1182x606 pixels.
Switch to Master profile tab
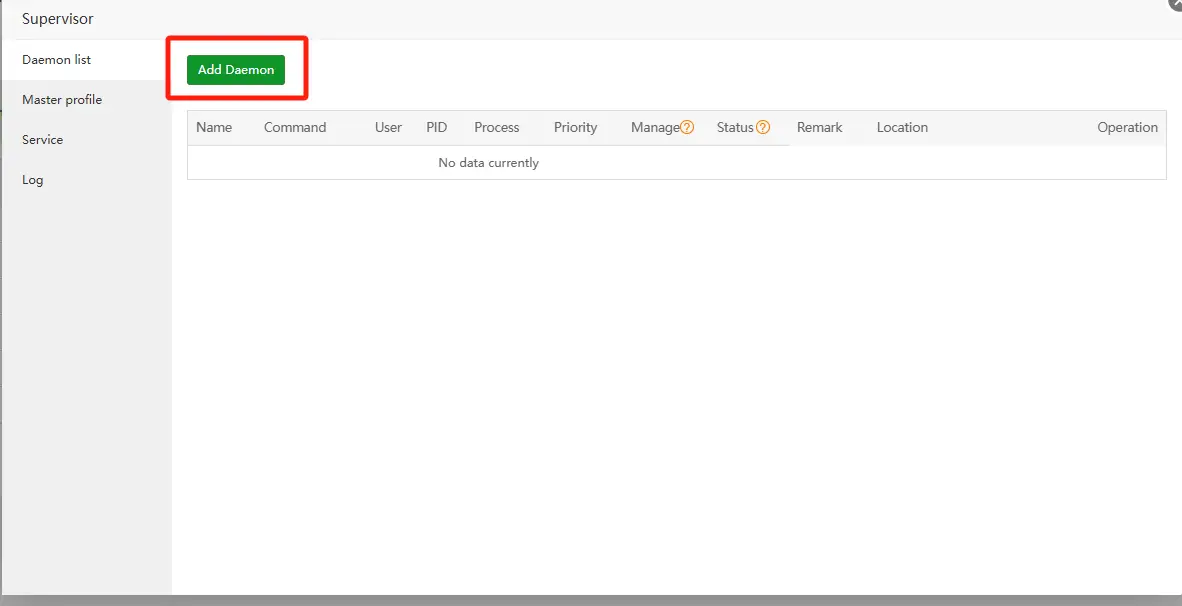tap(87, 99)
